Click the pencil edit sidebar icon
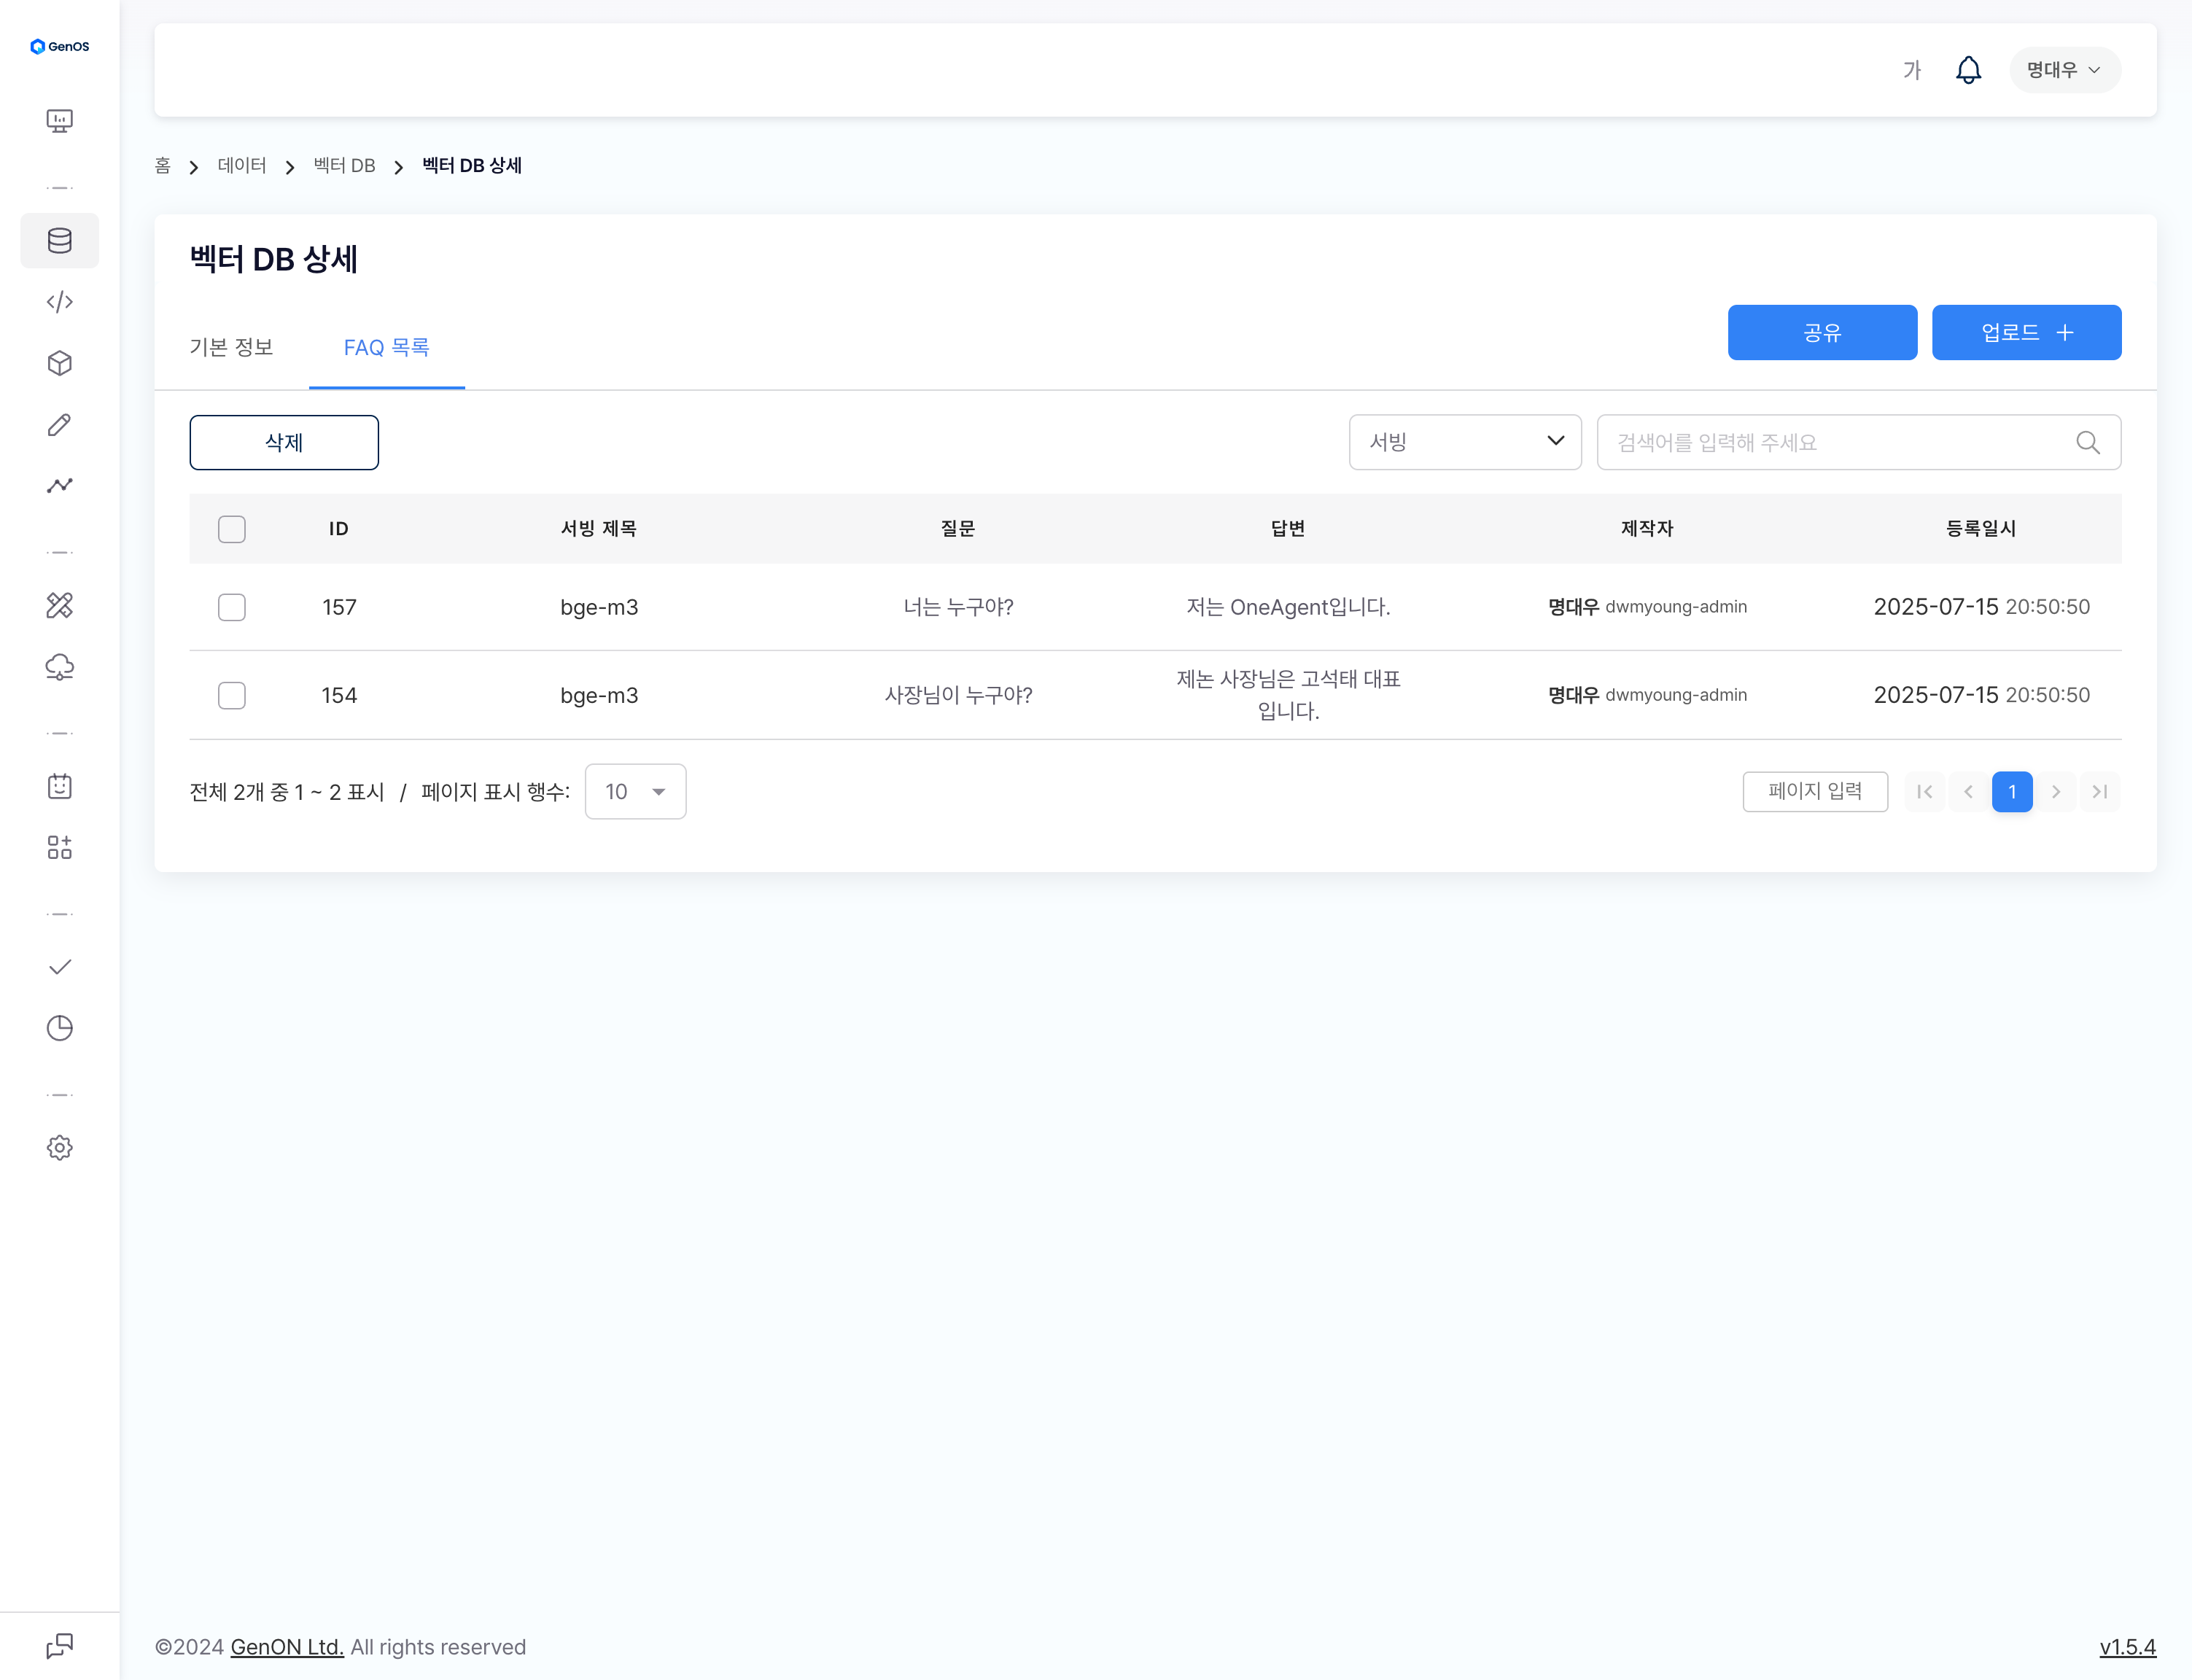2192x1680 pixels. tap(60, 425)
